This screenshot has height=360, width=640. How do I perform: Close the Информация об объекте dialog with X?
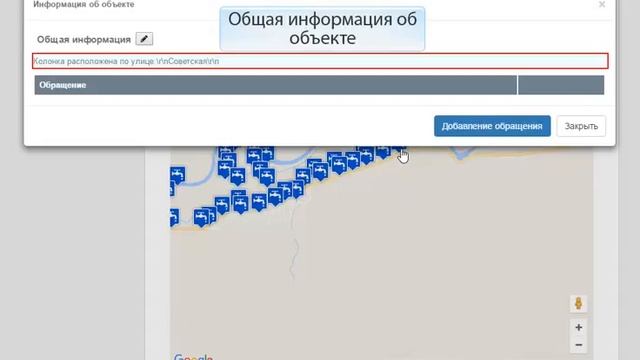click(x=602, y=4)
